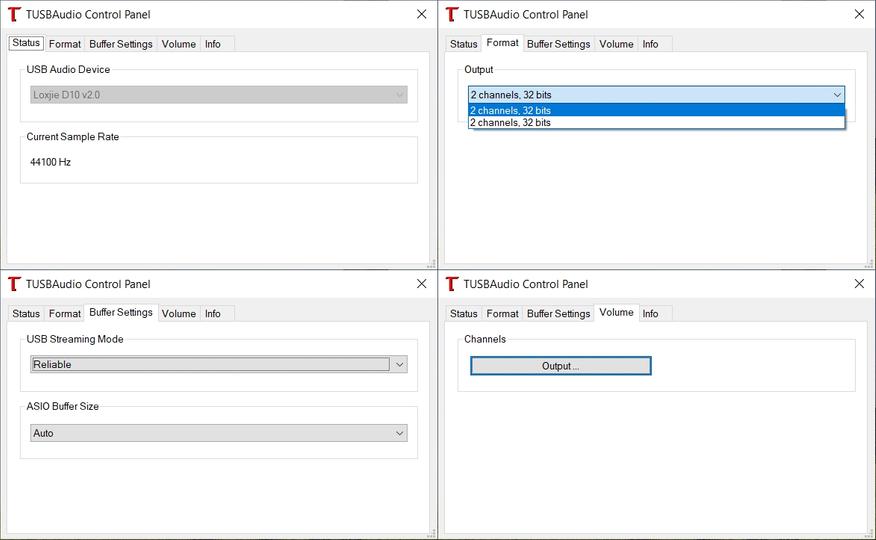Screen dimensions: 876x540
Task: Go to Status tab in the USB Streaming Mode window
Action: click(x=26, y=314)
